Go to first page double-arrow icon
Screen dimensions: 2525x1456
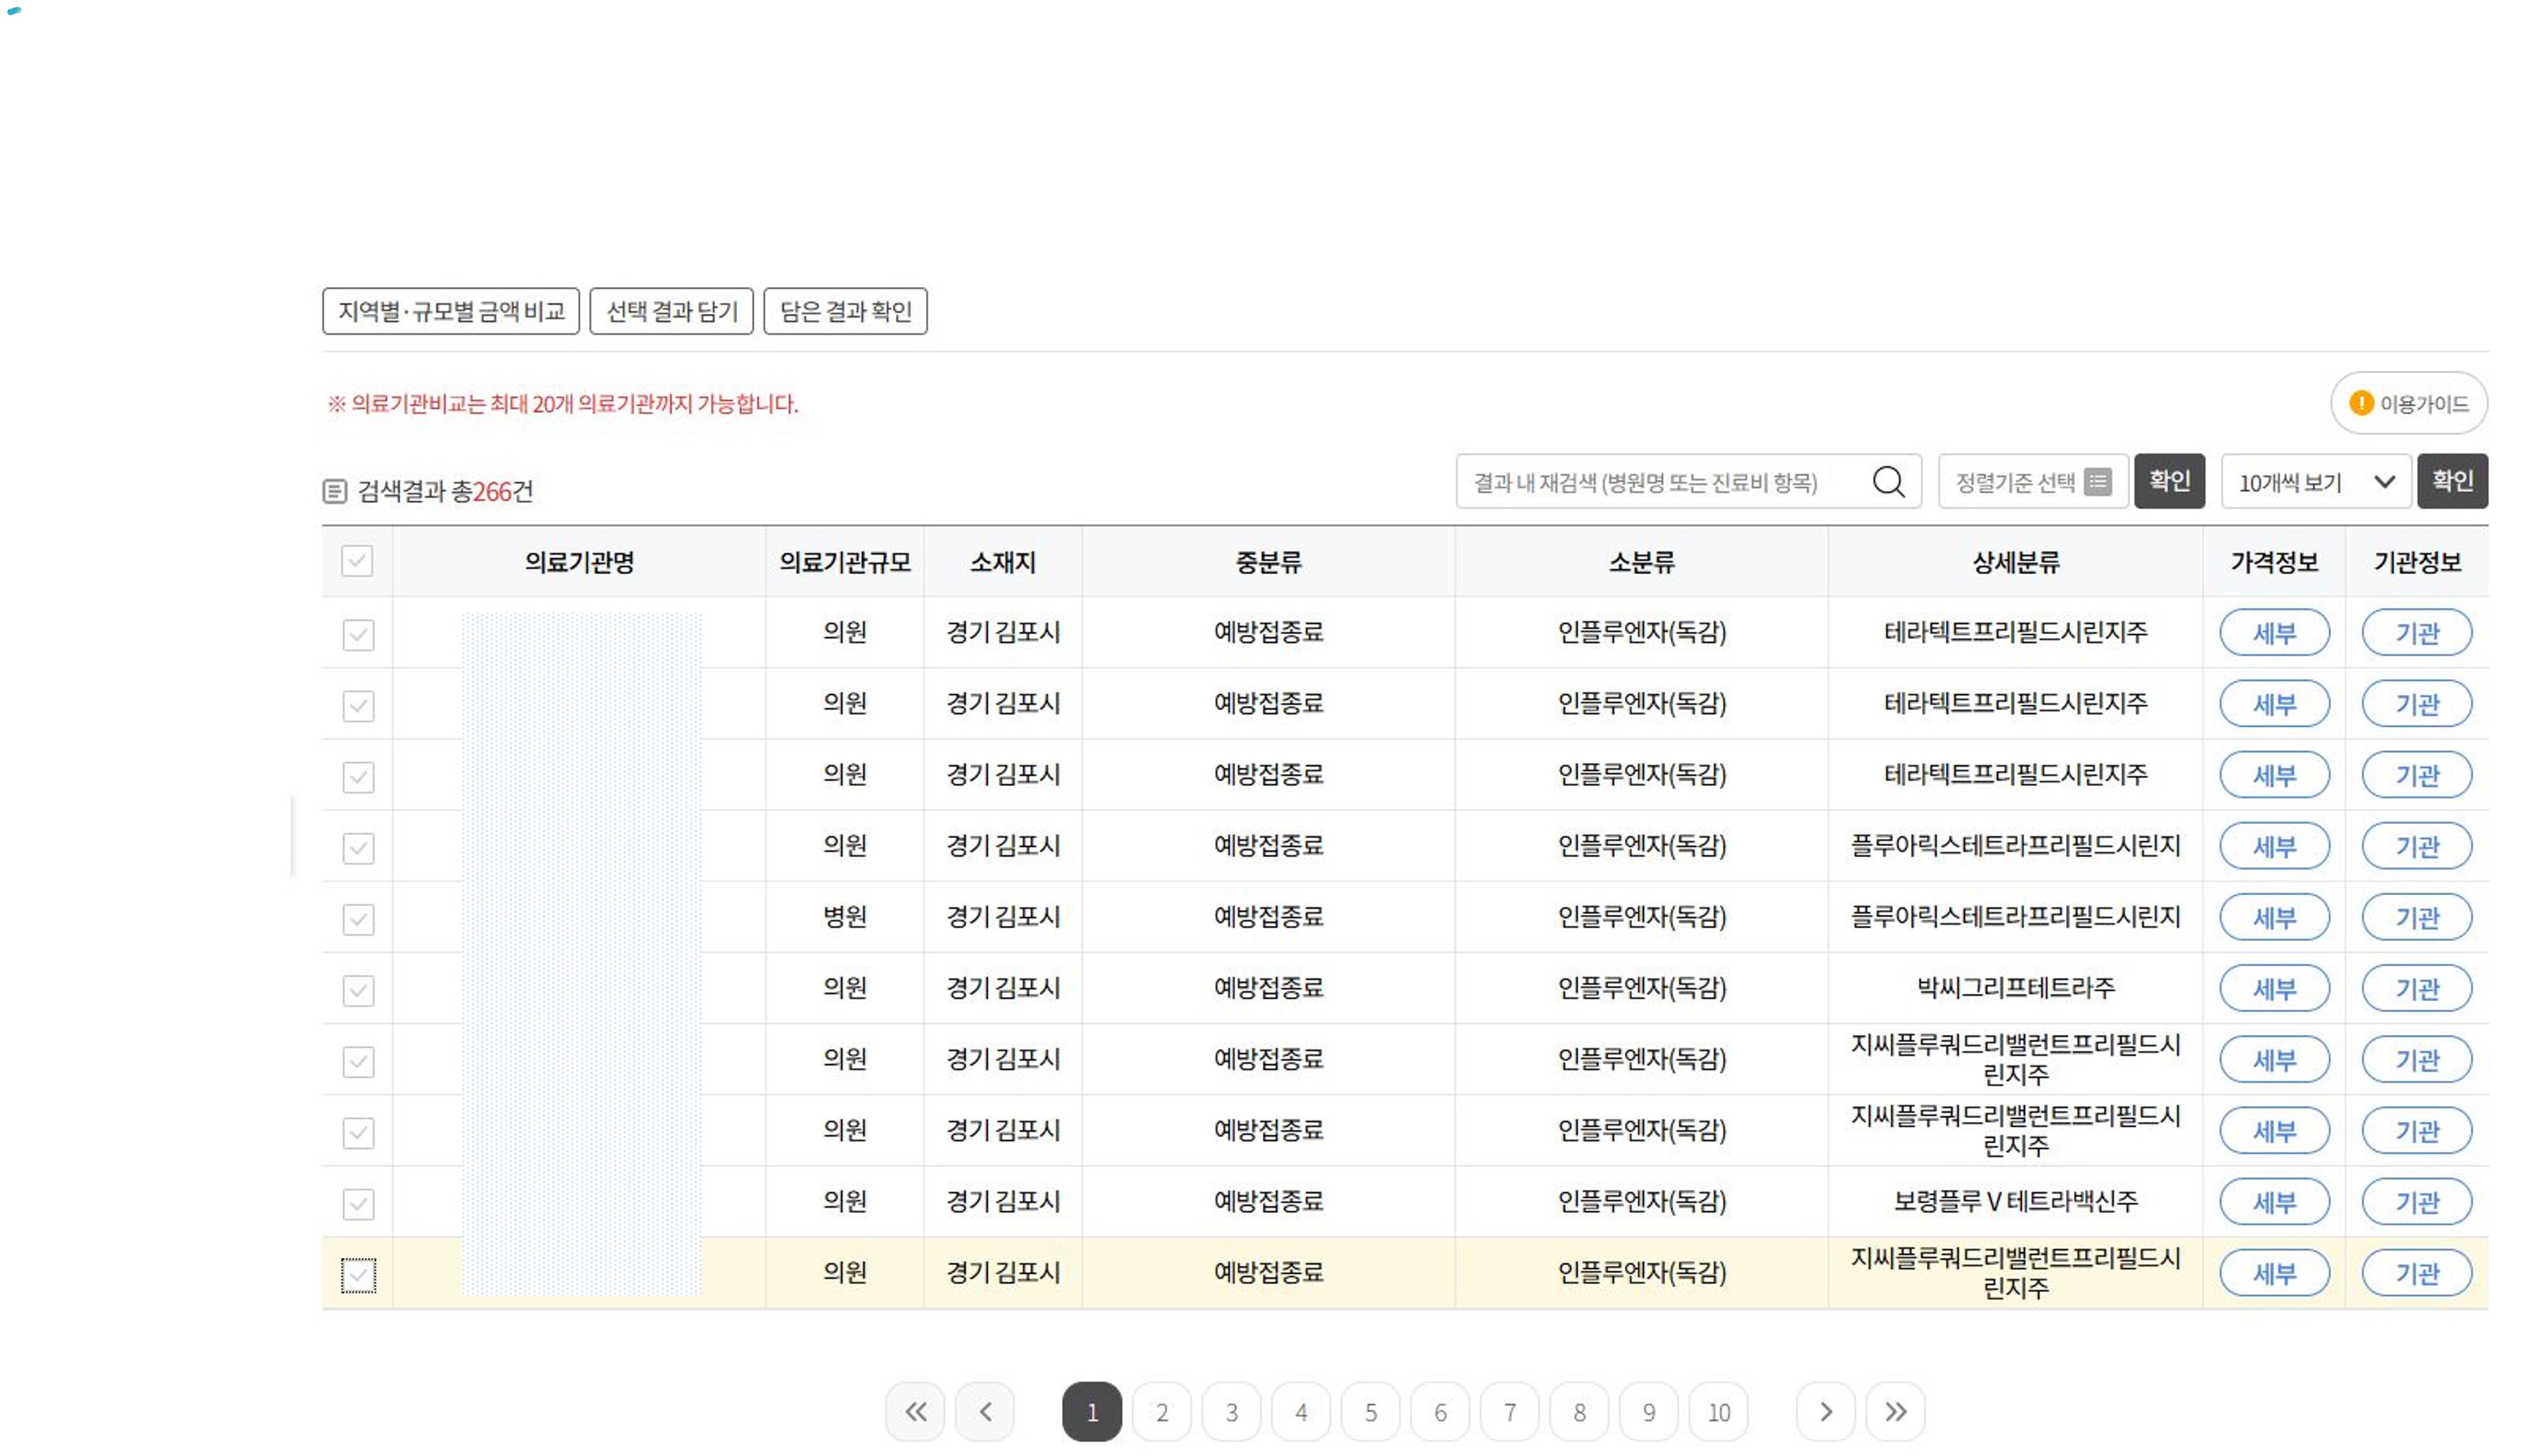click(914, 1411)
